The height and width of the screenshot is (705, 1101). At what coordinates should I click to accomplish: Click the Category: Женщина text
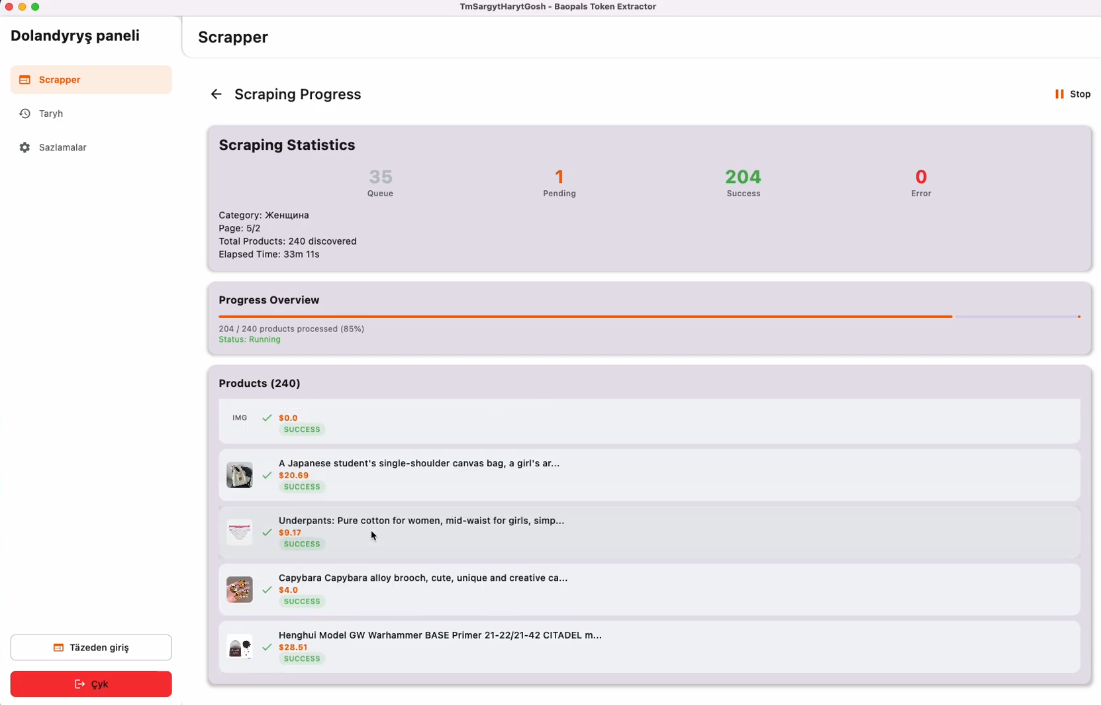(263, 216)
